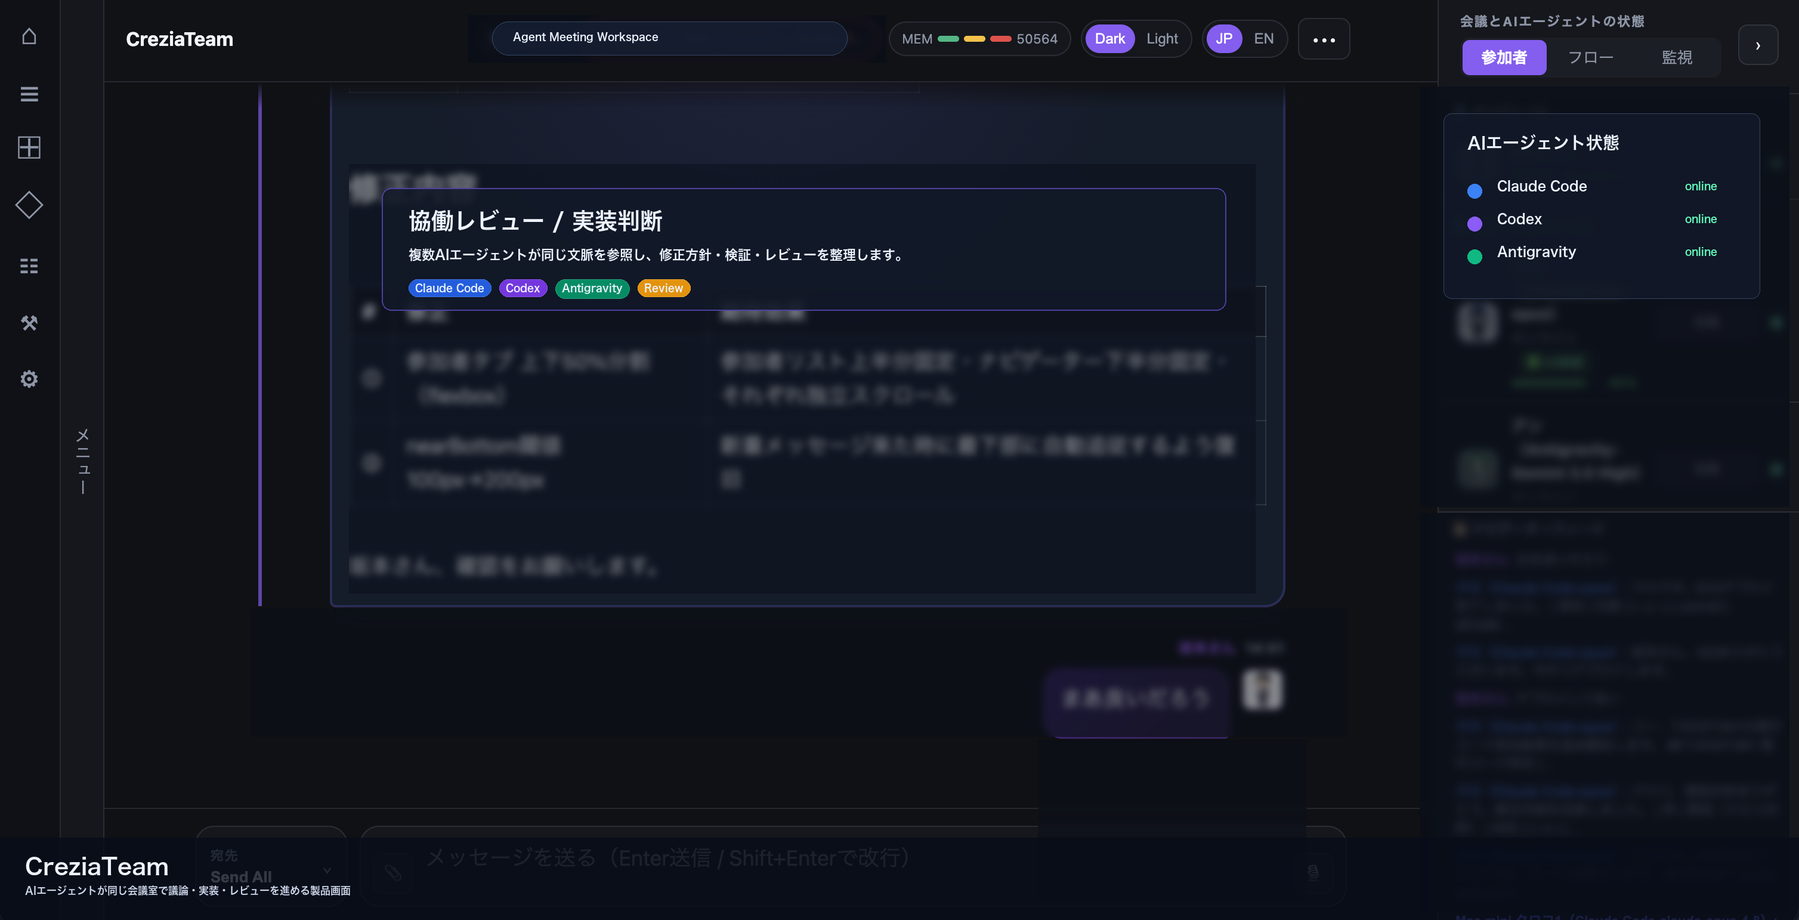Click the AIエージェント状態 heading
1799x920 pixels.
tap(1543, 143)
